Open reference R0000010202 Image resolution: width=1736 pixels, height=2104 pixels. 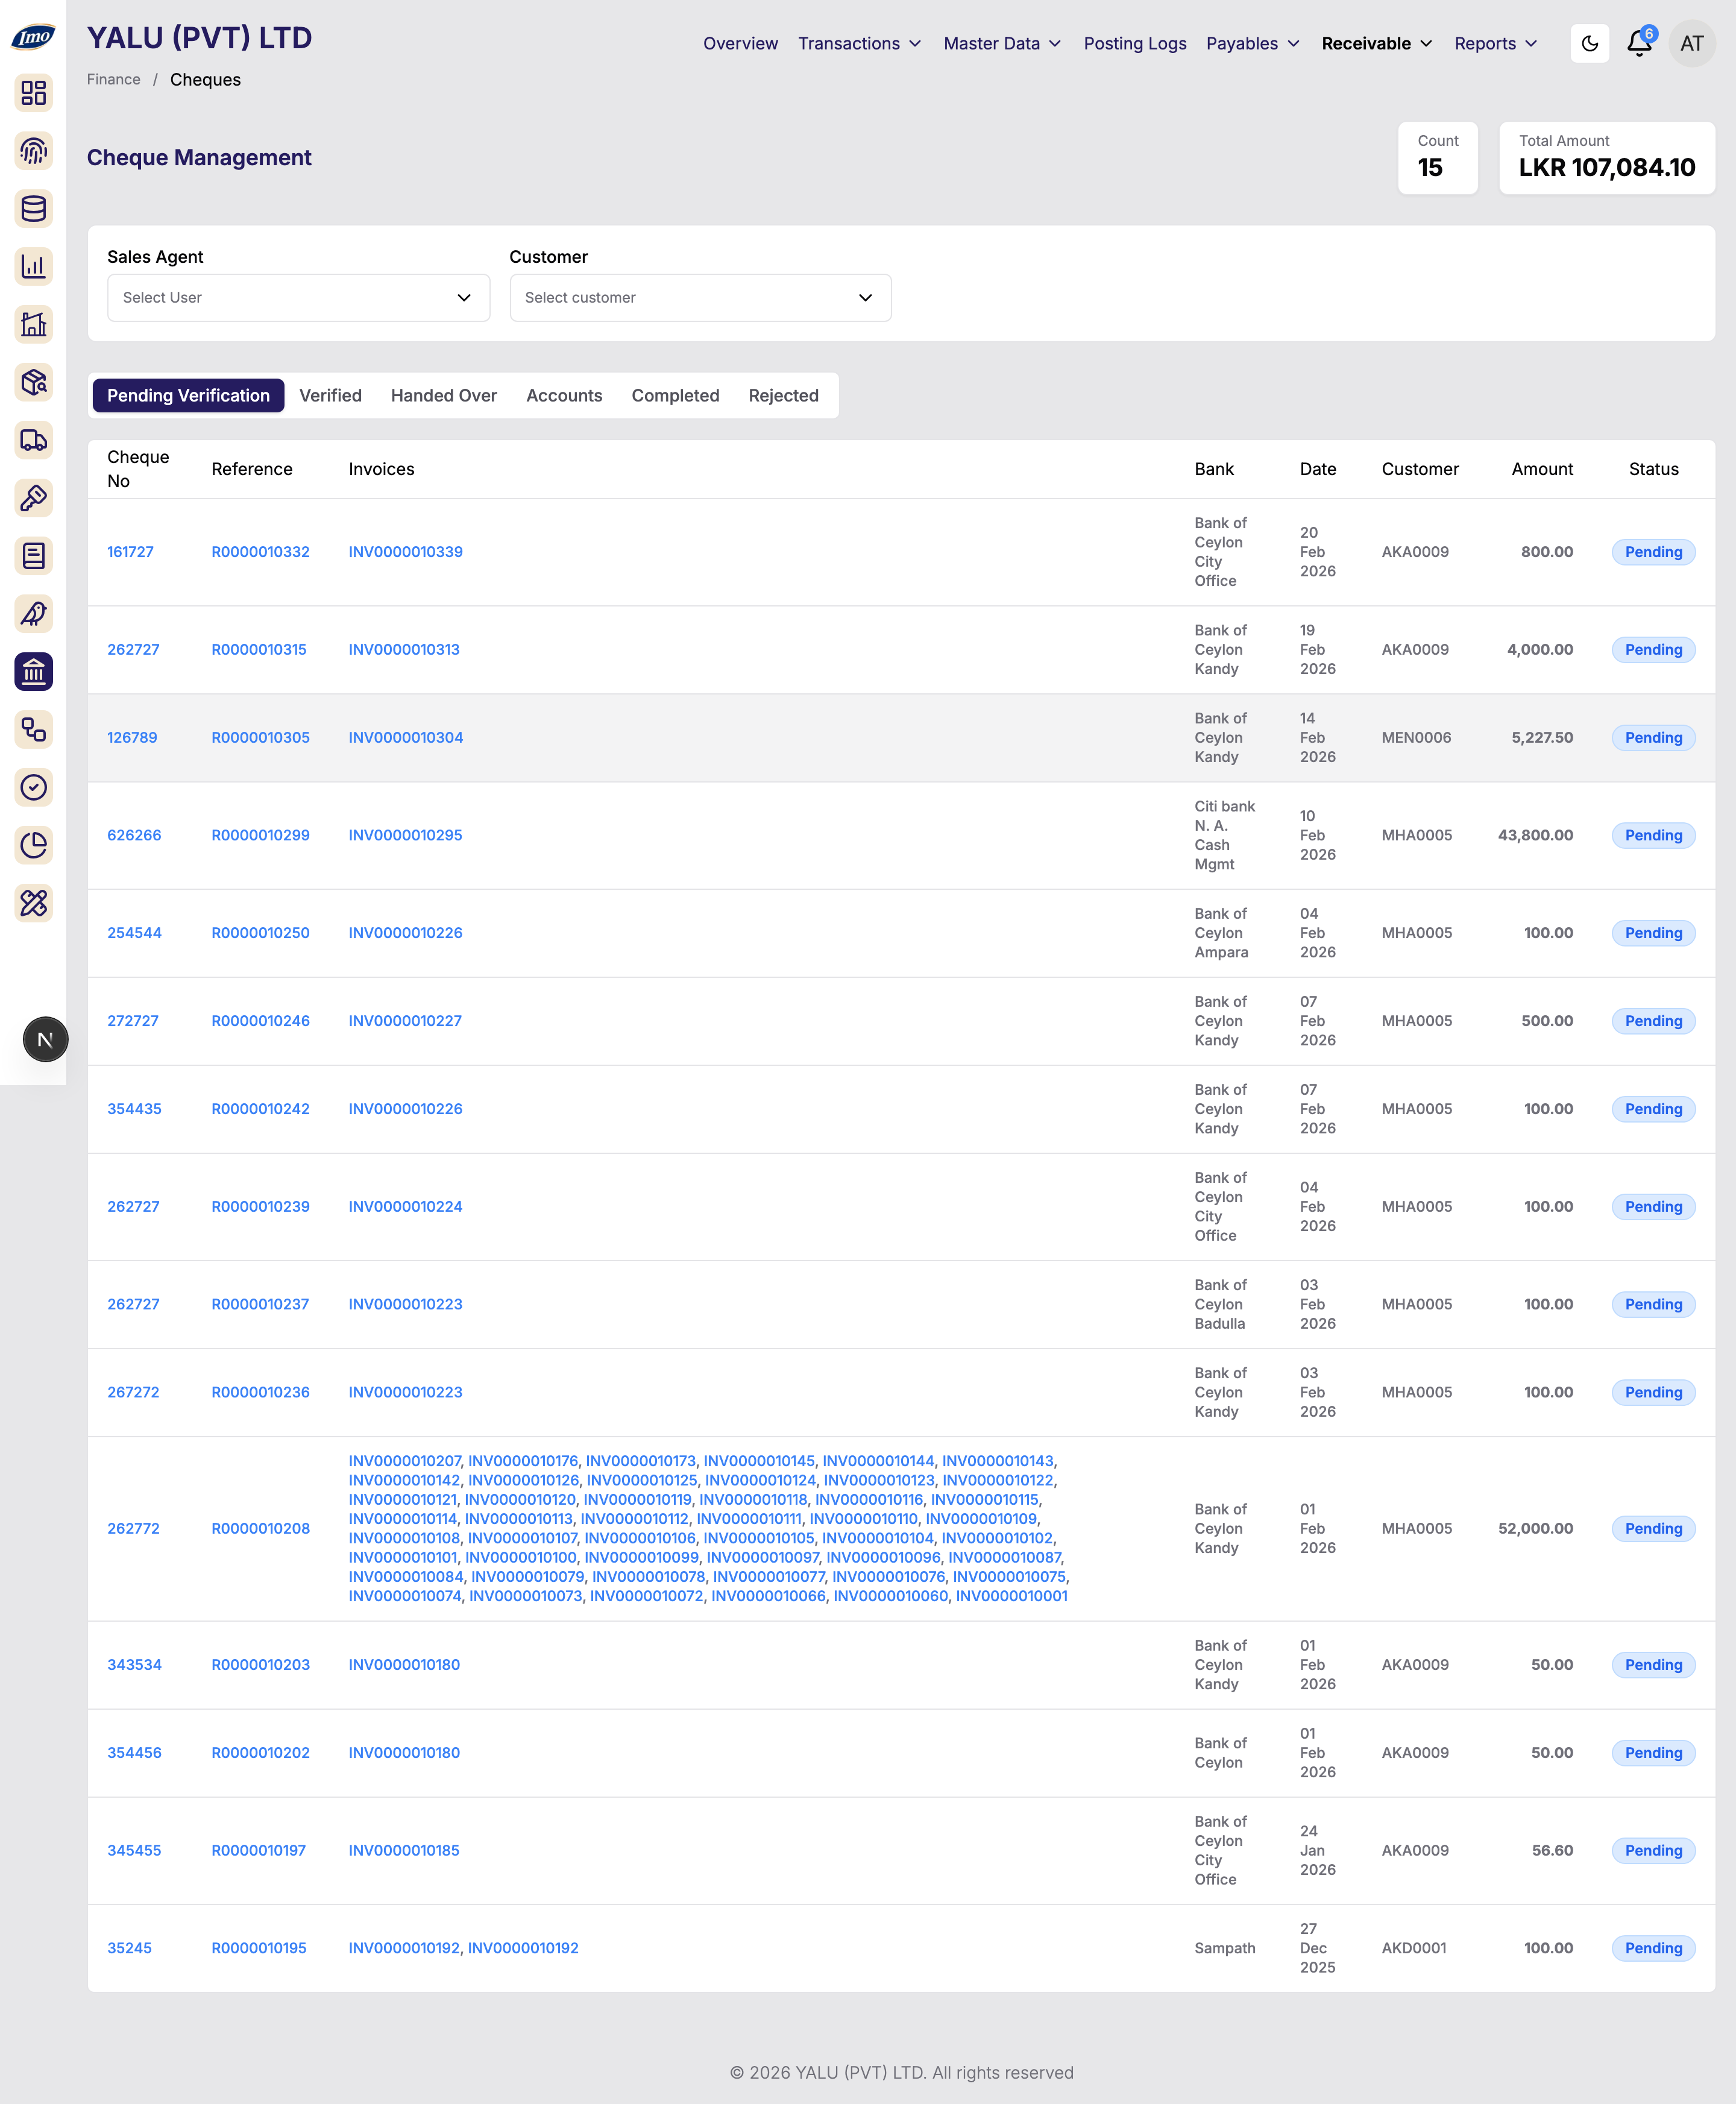[260, 1754]
